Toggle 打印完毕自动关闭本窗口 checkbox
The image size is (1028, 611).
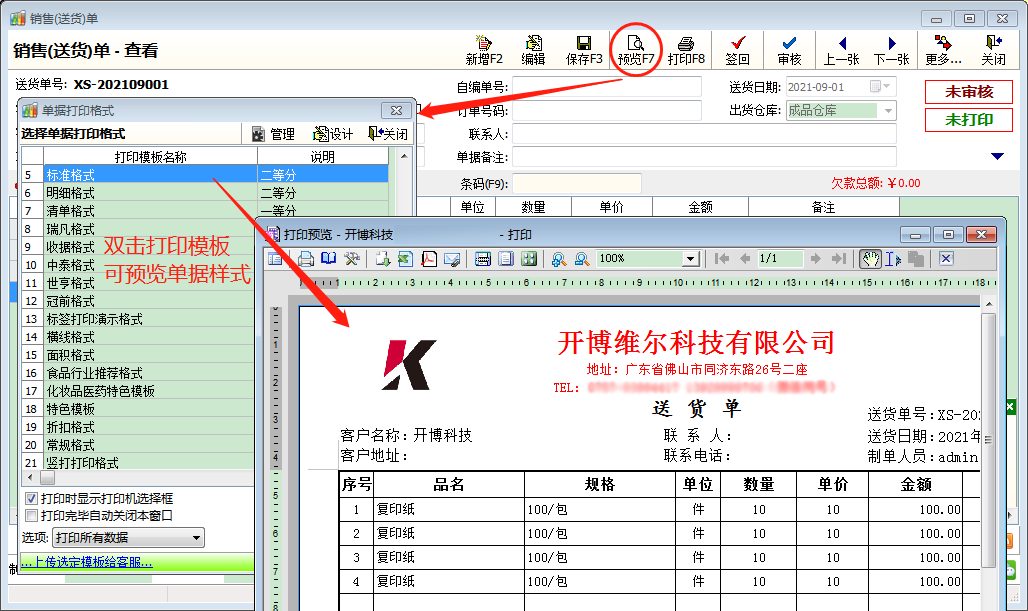tap(31, 516)
